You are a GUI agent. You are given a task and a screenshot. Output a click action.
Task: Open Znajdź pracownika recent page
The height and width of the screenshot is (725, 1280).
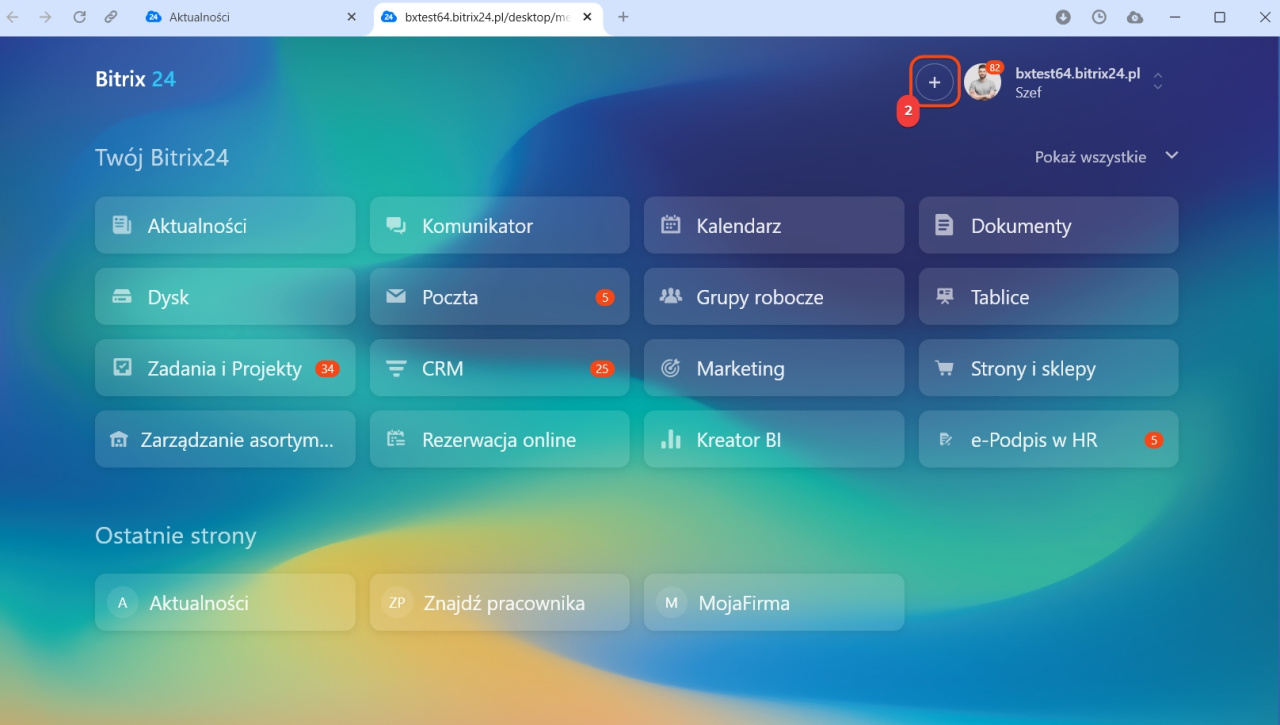(500, 602)
